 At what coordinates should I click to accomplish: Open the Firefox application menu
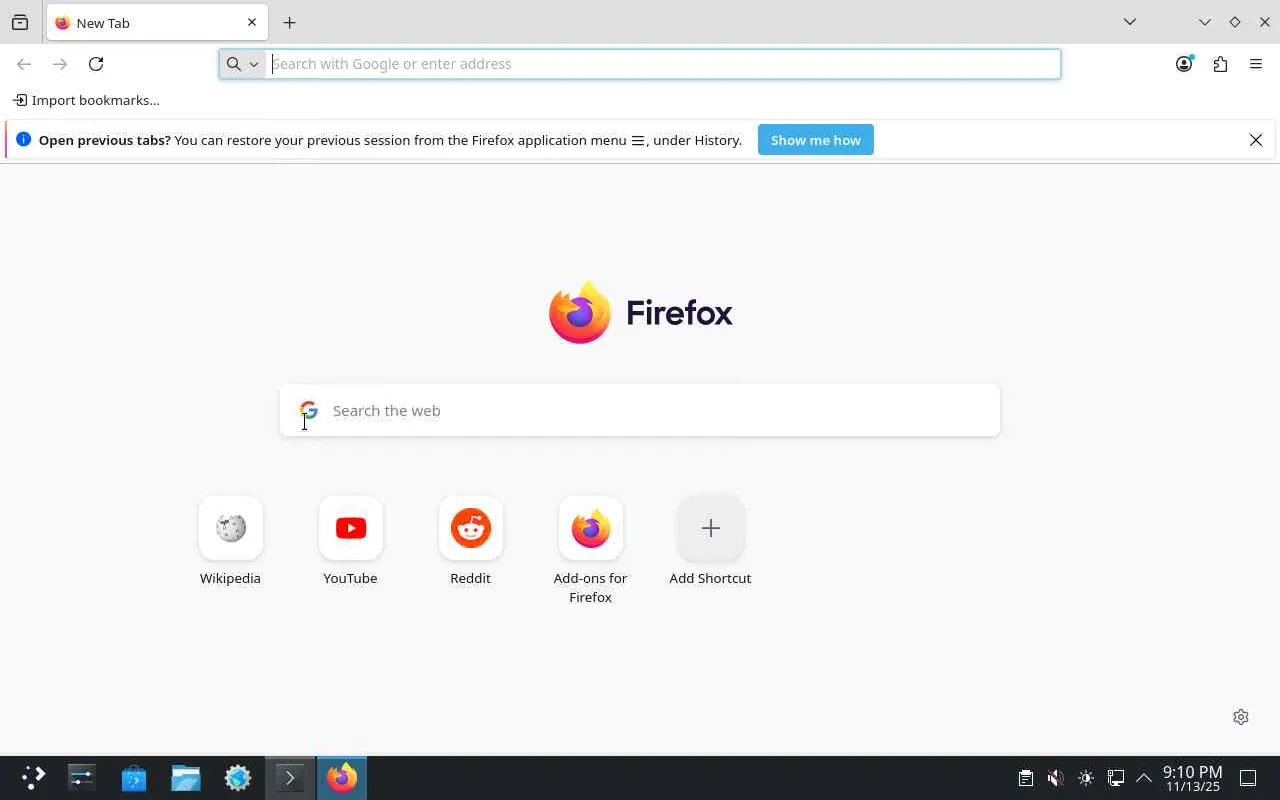[x=1256, y=64]
